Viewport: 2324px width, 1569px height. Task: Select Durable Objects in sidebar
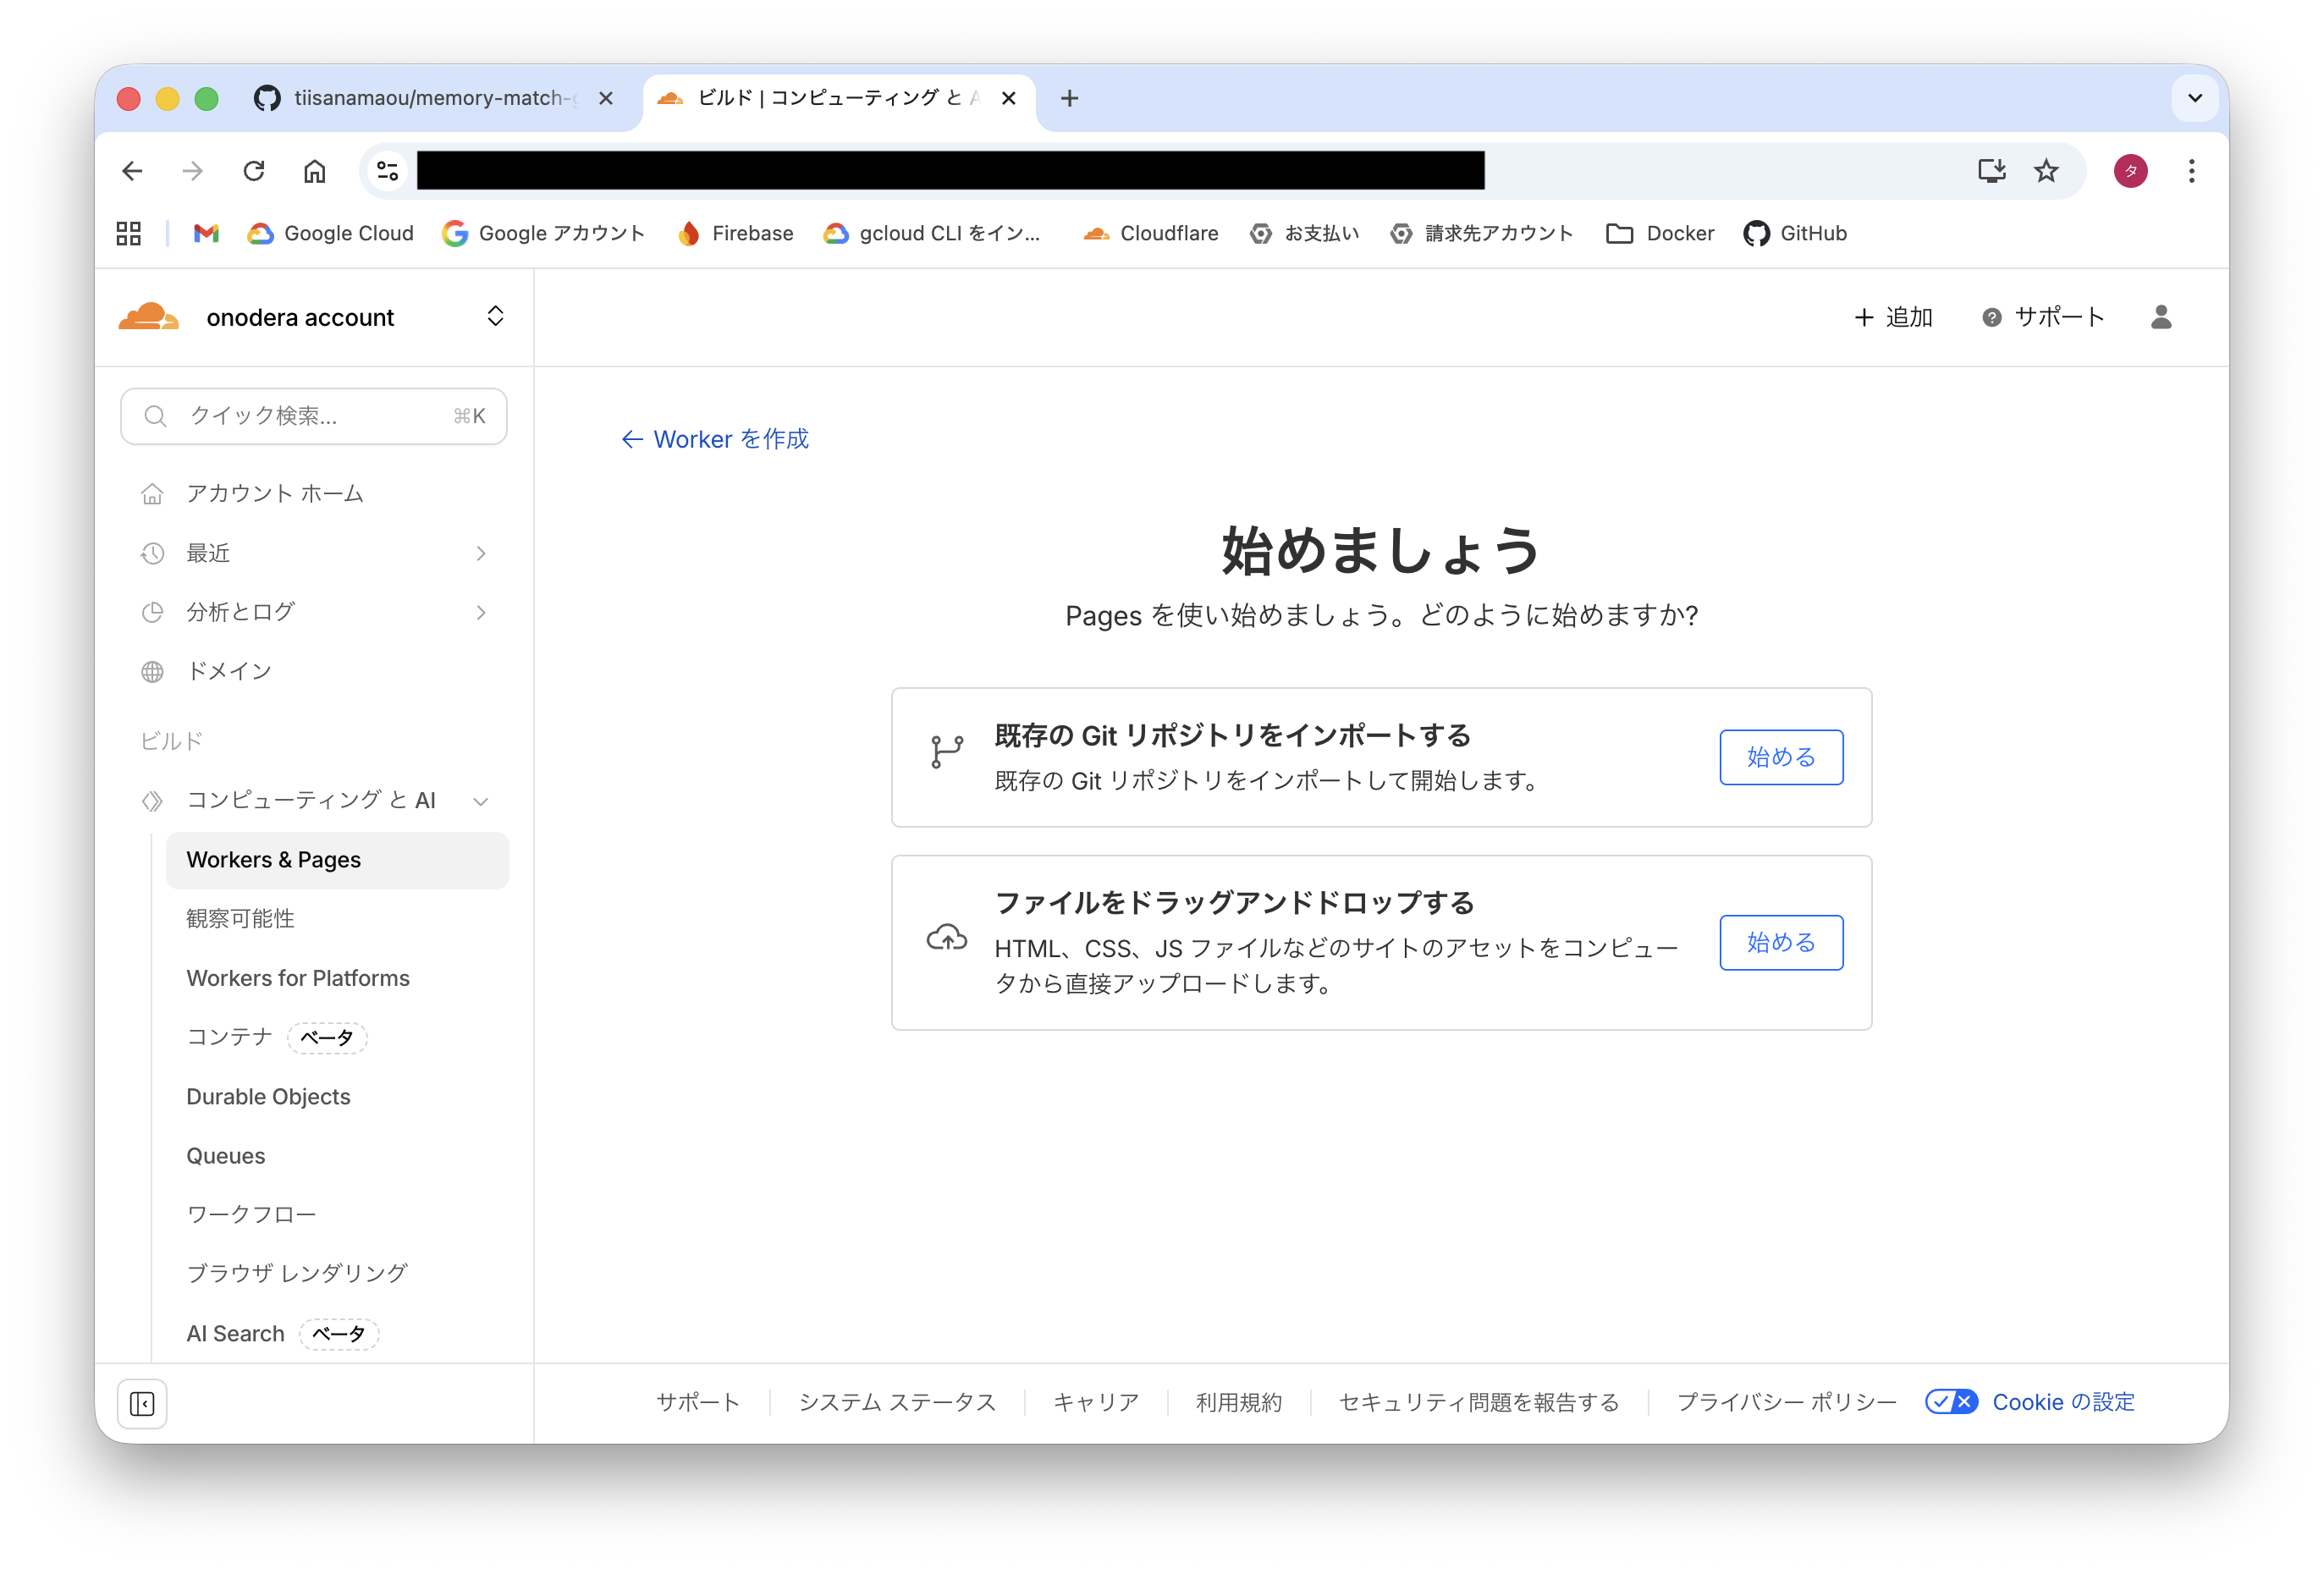click(268, 1097)
